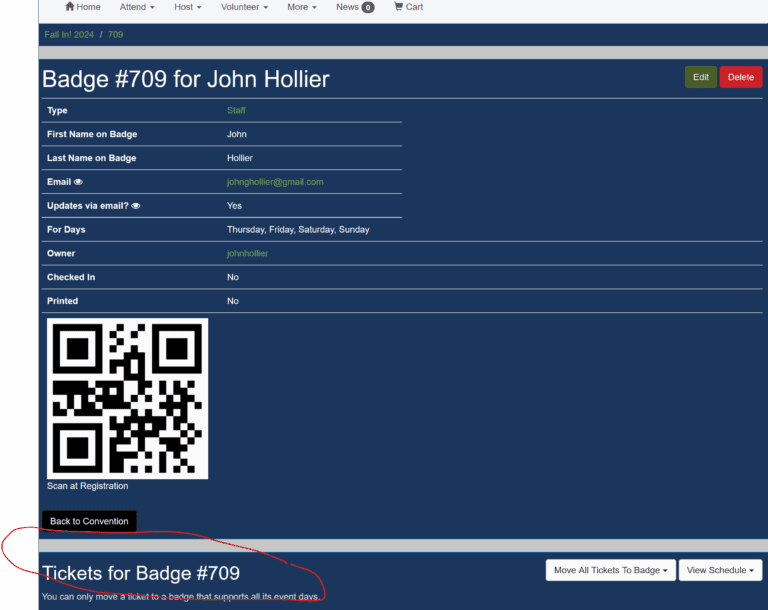Open Move All Tickets To Badge dropdown
Viewport: 768px width, 610px height.
tap(610, 570)
